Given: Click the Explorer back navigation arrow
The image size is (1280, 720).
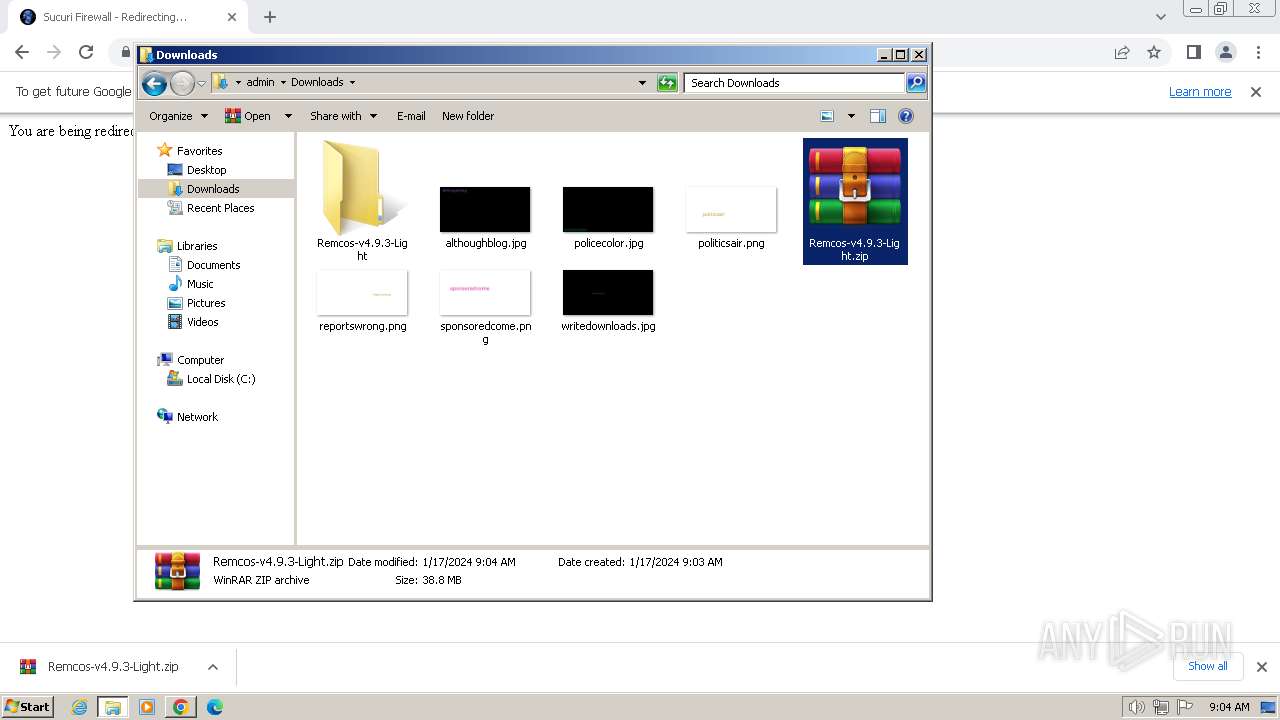Looking at the screenshot, I should [x=154, y=84].
